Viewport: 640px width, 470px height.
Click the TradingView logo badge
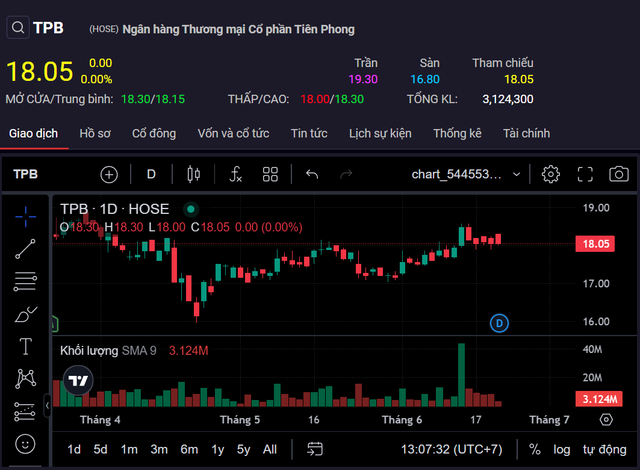(78, 381)
